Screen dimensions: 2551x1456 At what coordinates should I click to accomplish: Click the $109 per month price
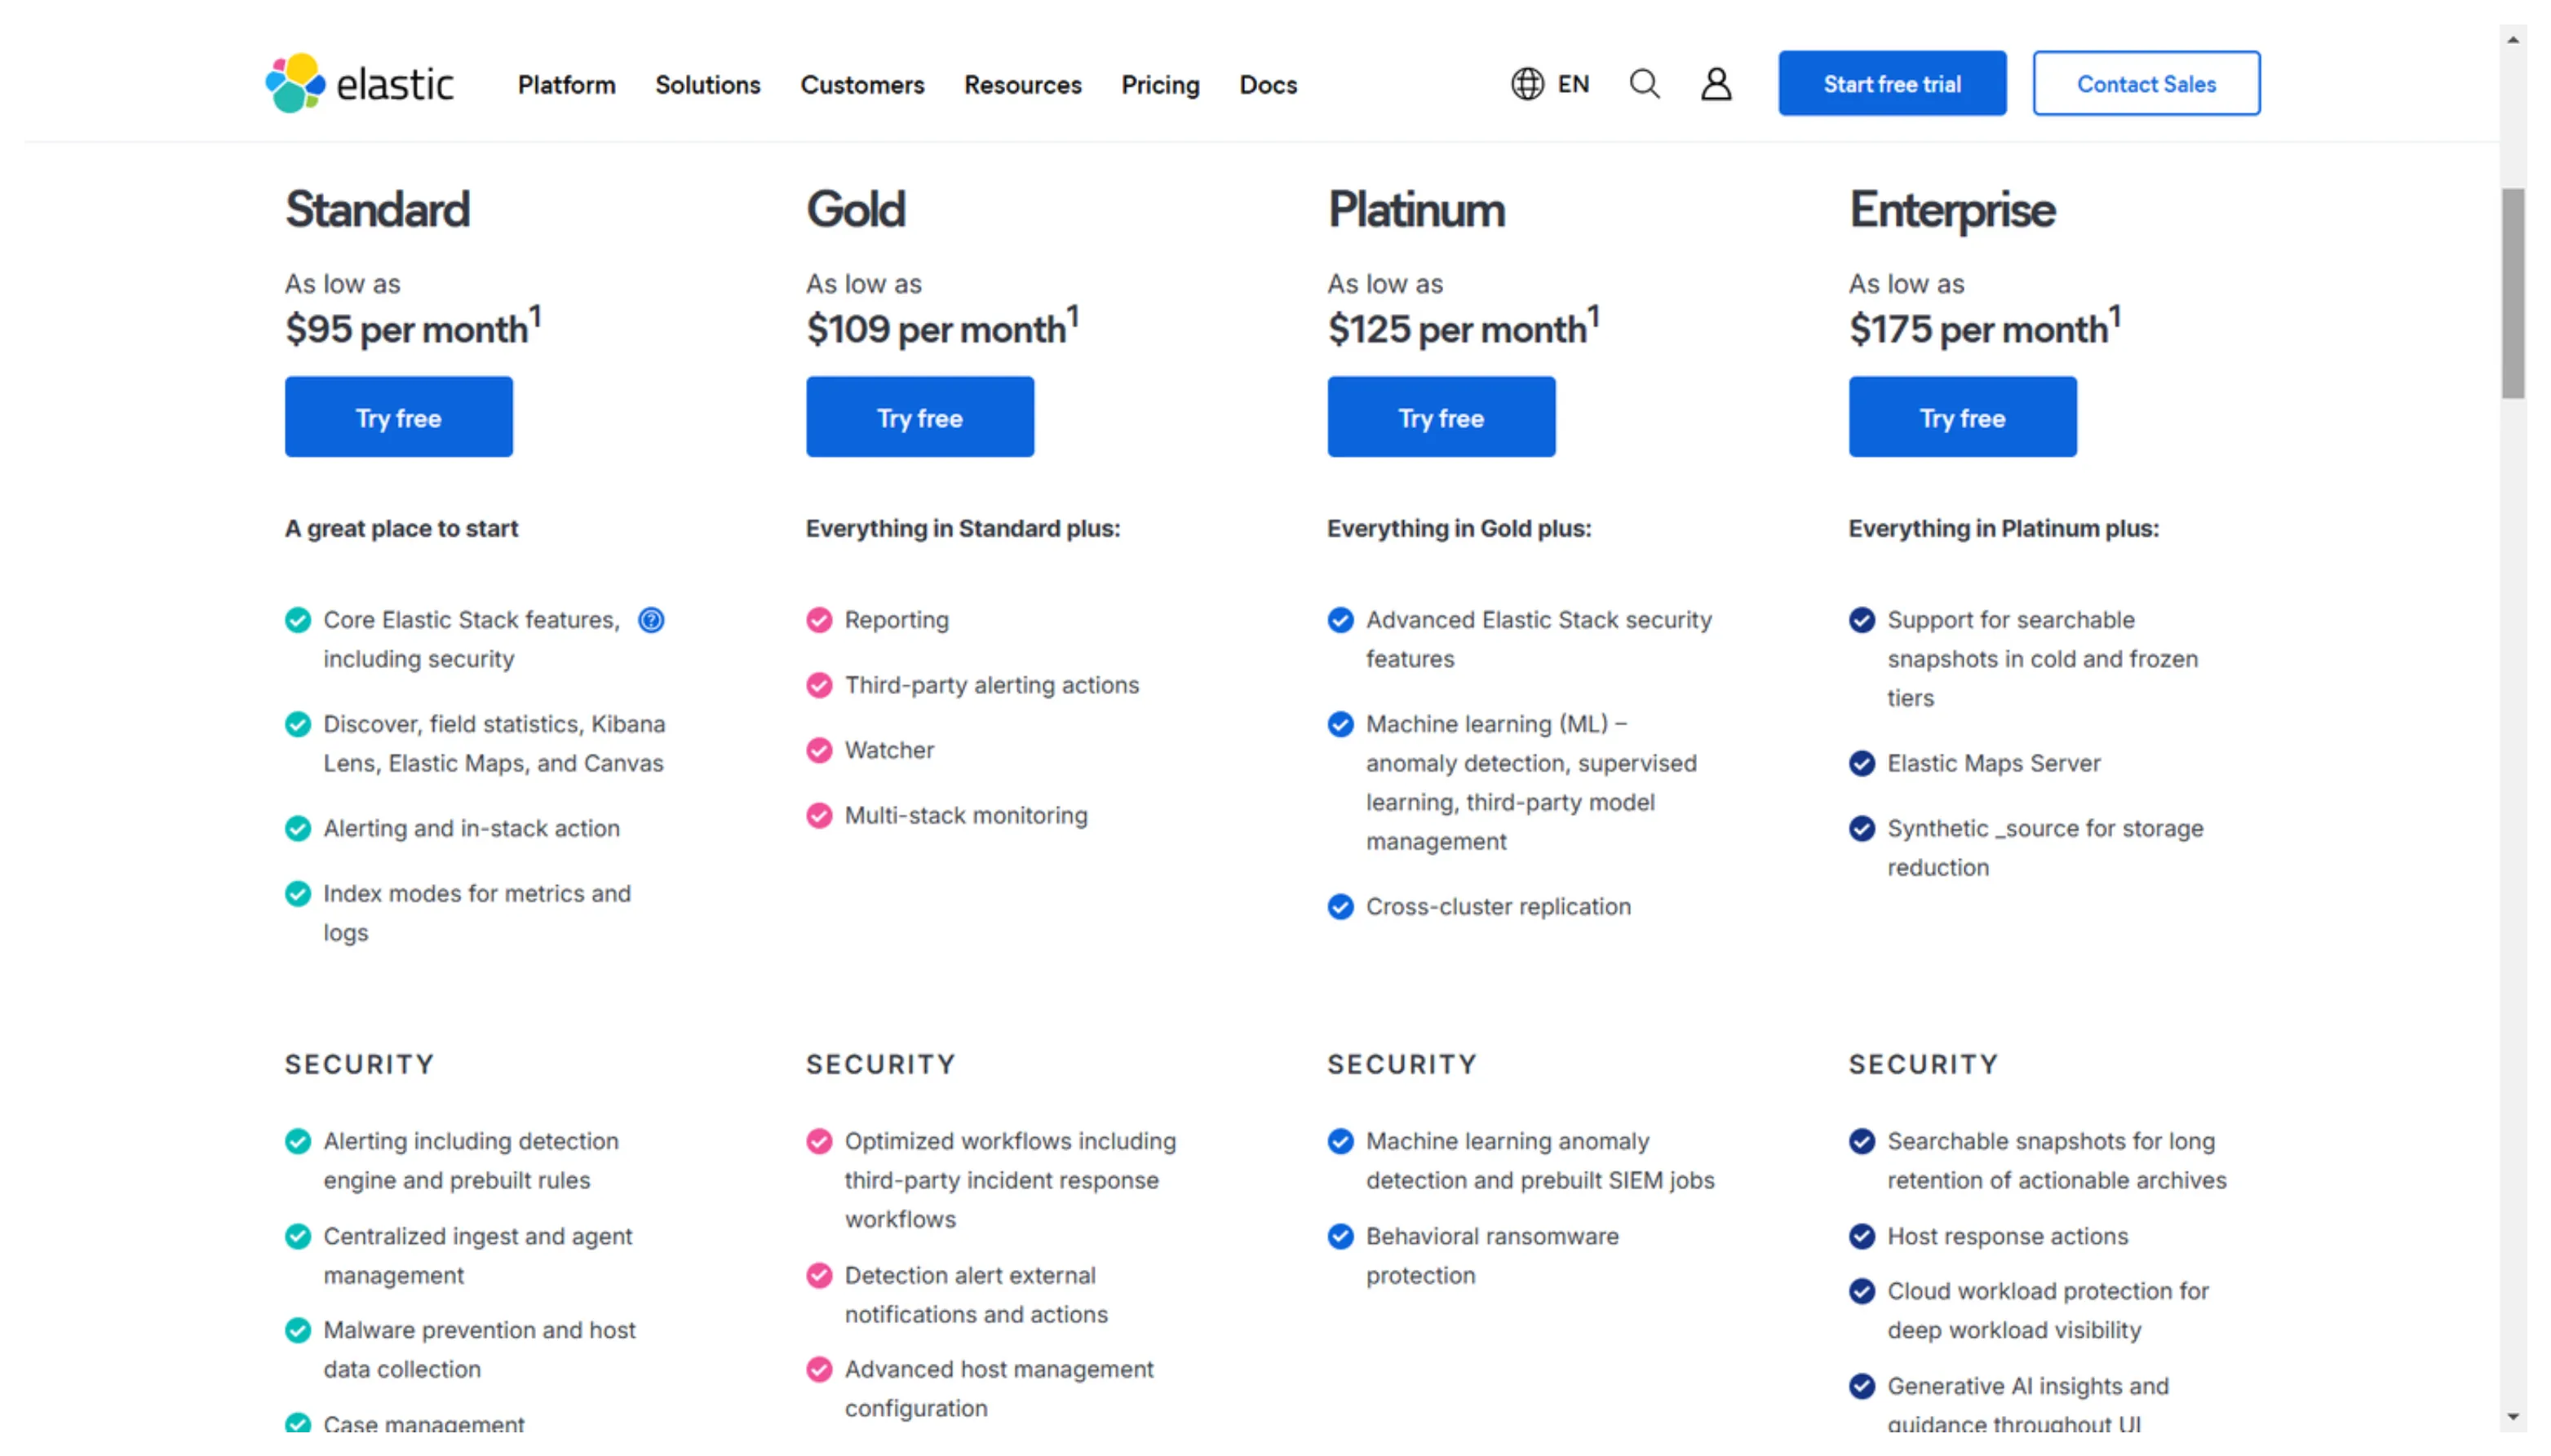pos(942,326)
